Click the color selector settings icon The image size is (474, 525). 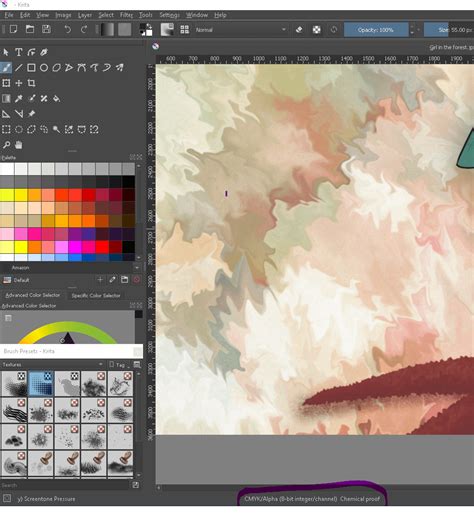(x=8, y=318)
